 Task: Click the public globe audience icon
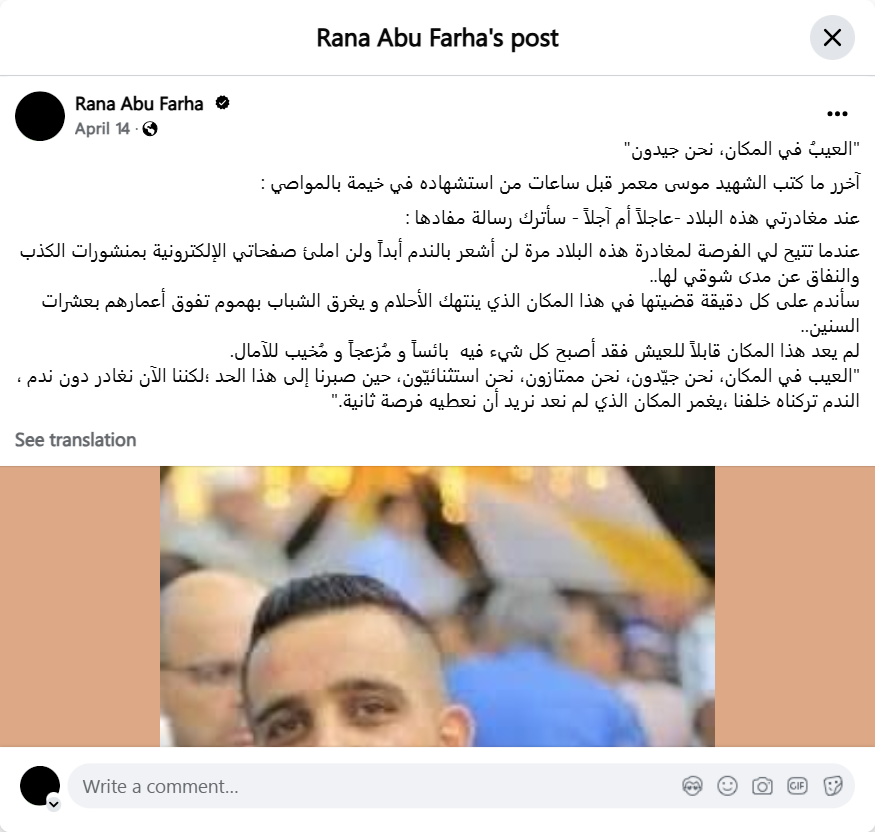coord(150,129)
